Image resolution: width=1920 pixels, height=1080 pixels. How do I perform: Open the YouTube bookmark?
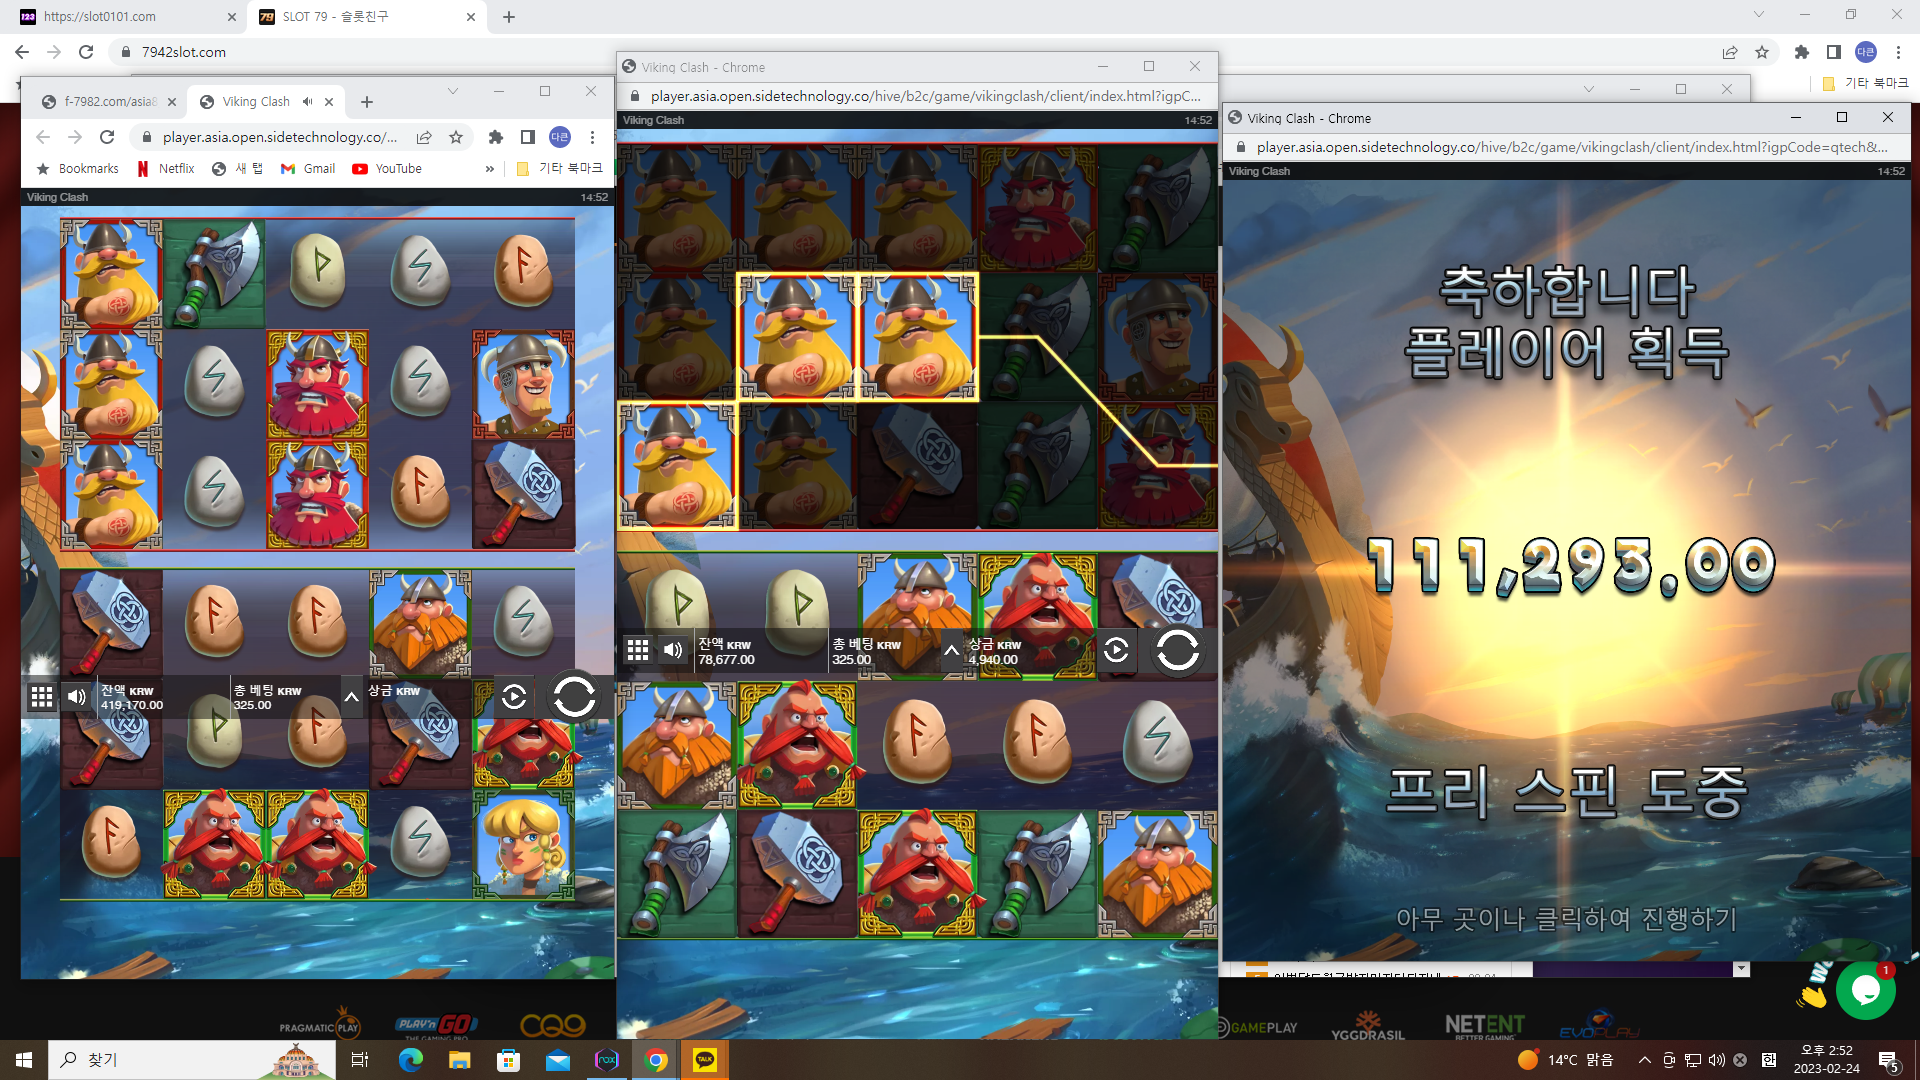pos(387,169)
